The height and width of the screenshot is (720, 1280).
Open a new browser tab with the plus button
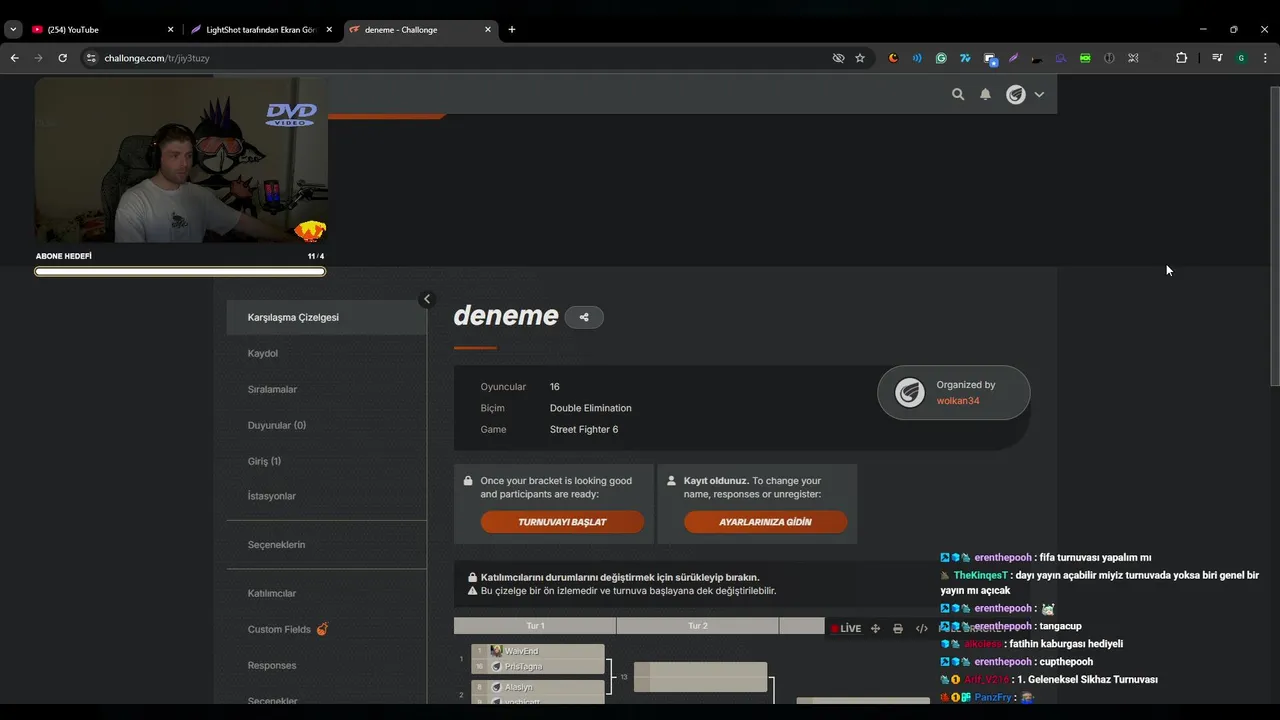[x=512, y=30]
